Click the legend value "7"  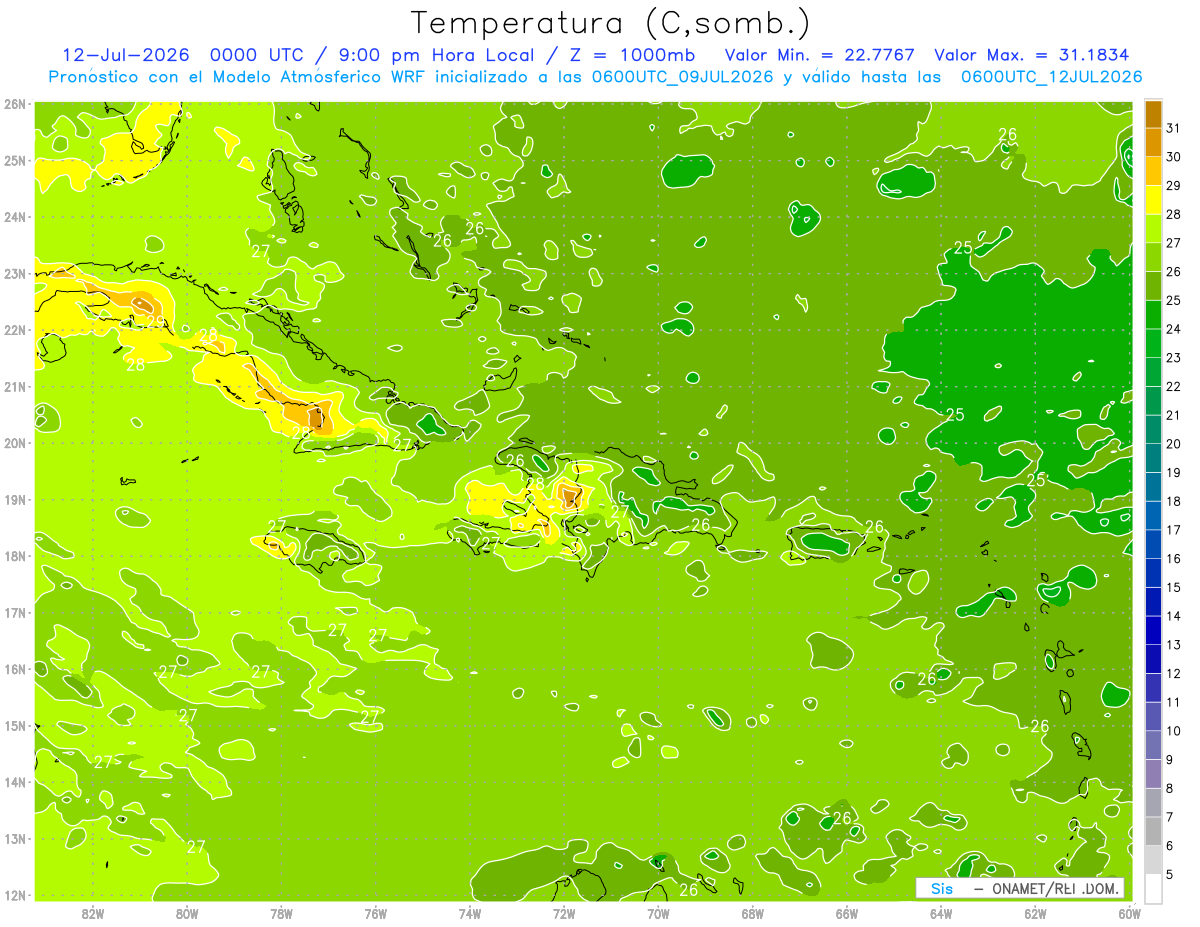[x=1171, y=817]
